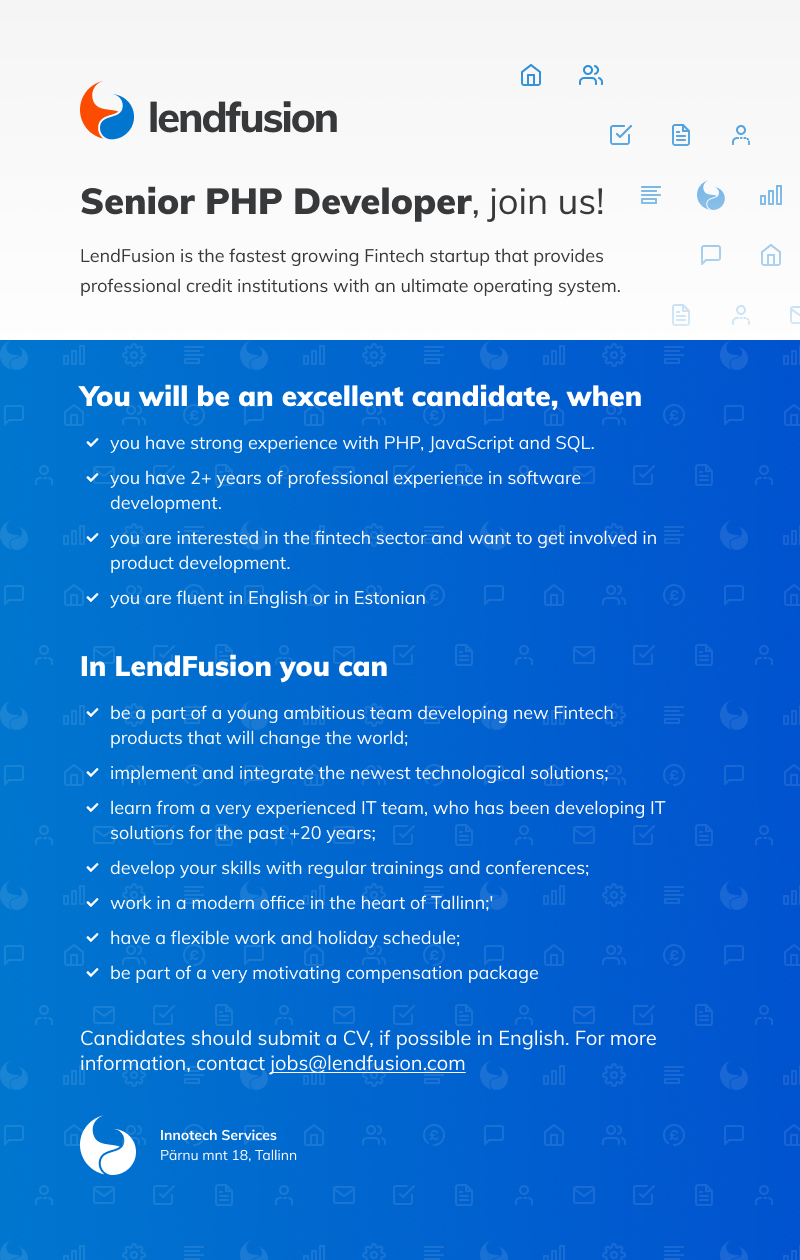The width and height of the screenshot is (800, 1260).
Task: Select the In LendFusion you can heading
Action: tap(234, 667)
